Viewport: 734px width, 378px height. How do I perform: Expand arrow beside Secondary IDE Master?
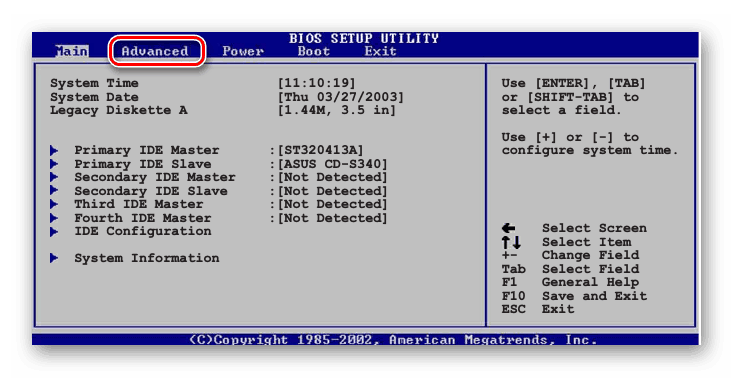54,177
